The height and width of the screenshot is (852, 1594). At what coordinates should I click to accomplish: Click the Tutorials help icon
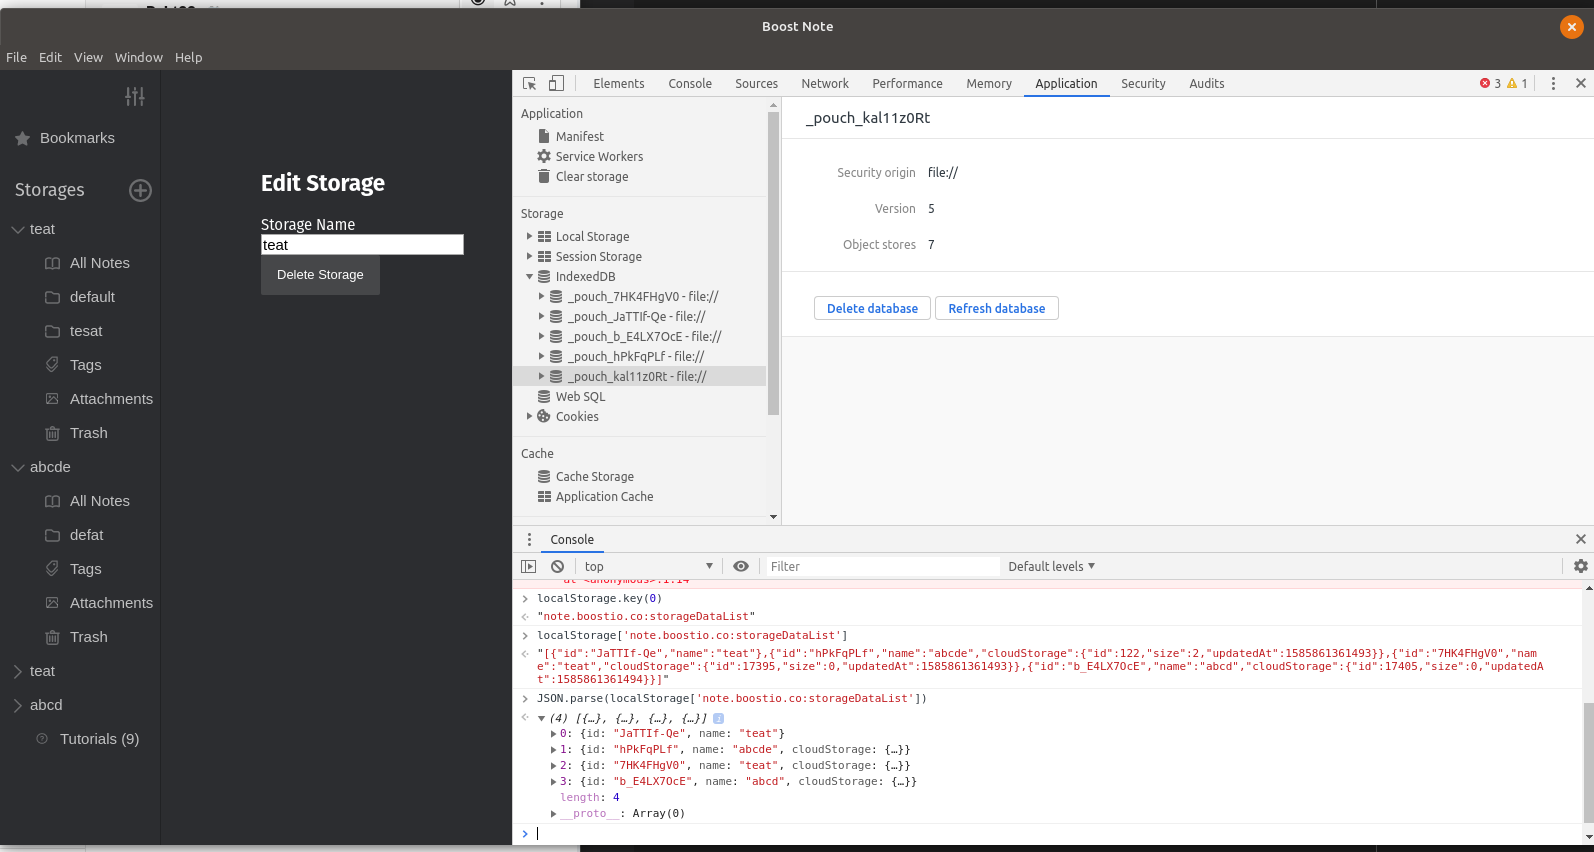[x=42, y=739]
